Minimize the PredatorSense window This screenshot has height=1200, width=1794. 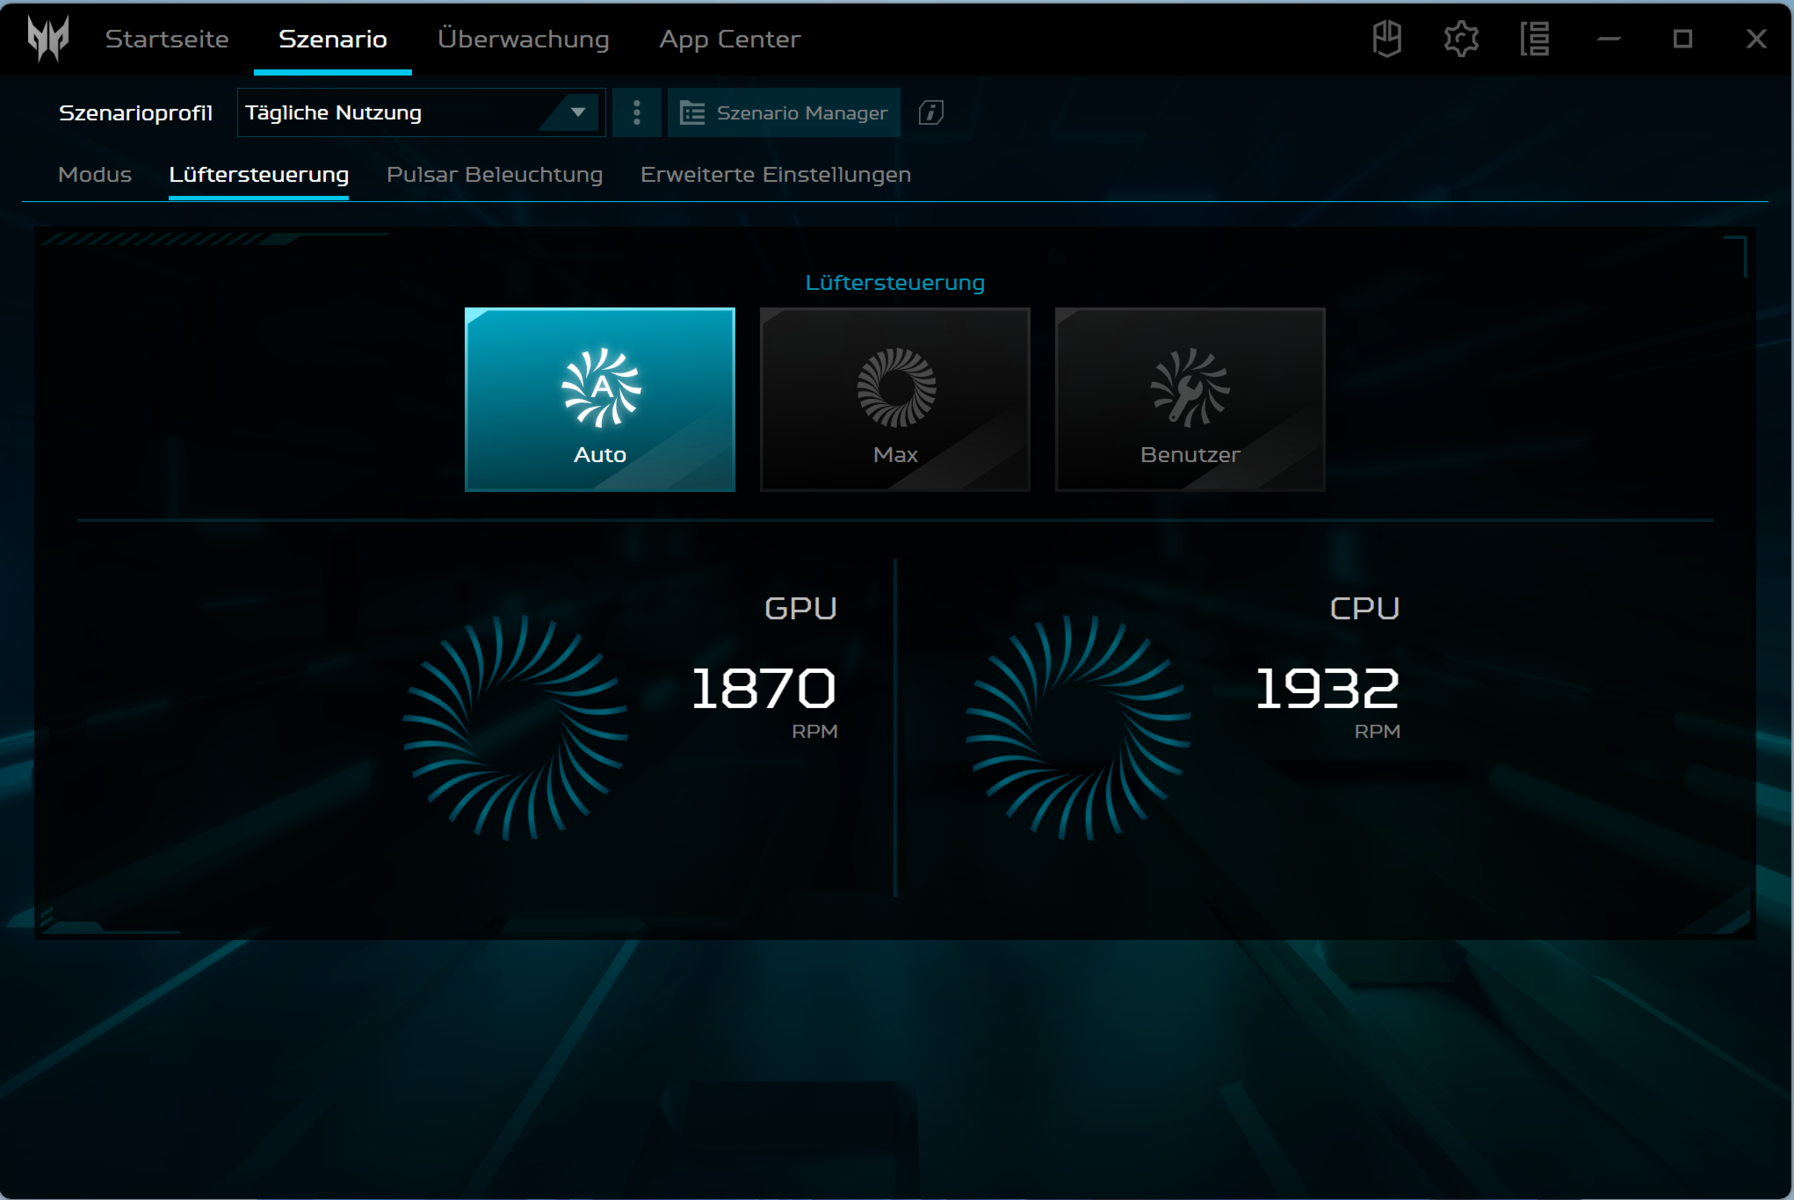[1609, 39]
